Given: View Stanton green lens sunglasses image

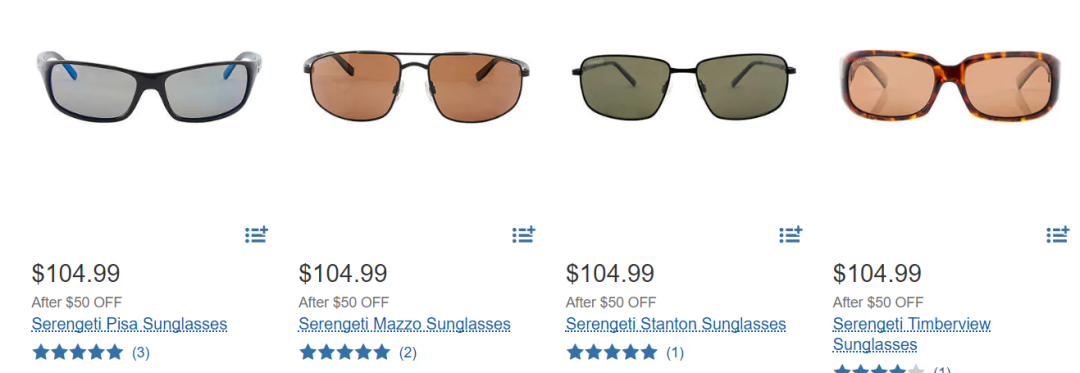Looking at the screenshot, I should pyautogui.click(x=683, y=86).
